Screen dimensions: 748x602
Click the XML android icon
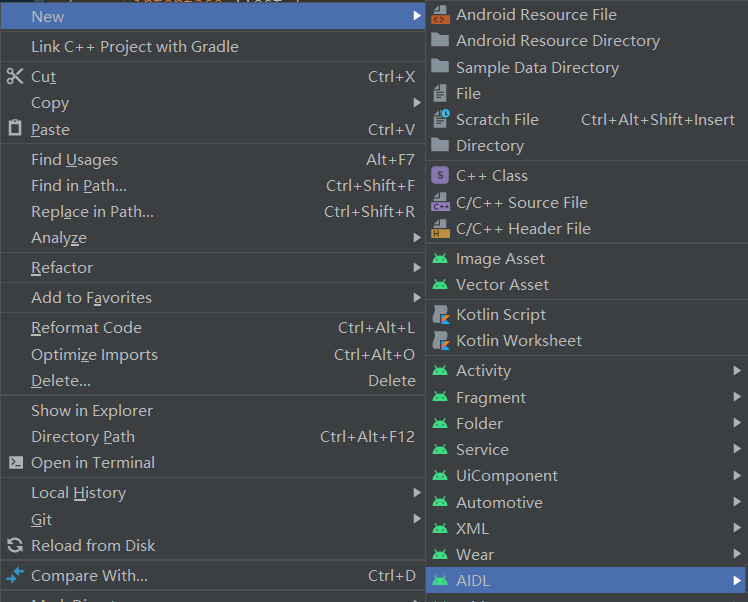[x=440, y=529]
